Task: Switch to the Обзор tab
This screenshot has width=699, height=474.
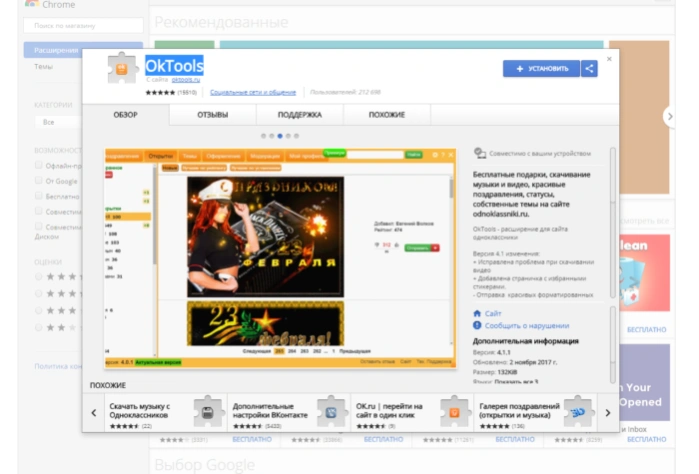Action: coord(125,115)
